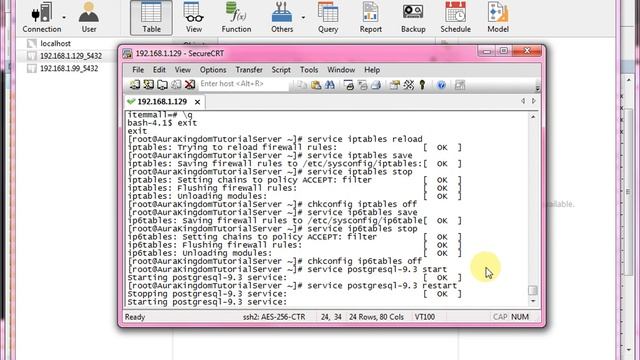Click the previous tab arrow in SecureCRT
Viewport: 640px width, 360px height.
click(x=523, y=101)
